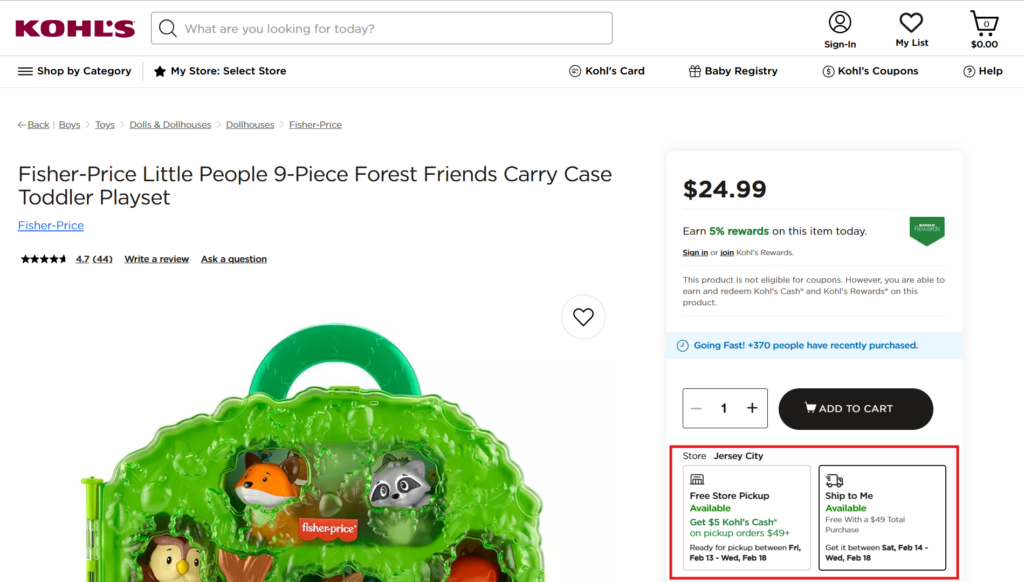This screenshot has height=582, width=1024.
Task: Open the shopping cart icon
Action: coord(984,23)
